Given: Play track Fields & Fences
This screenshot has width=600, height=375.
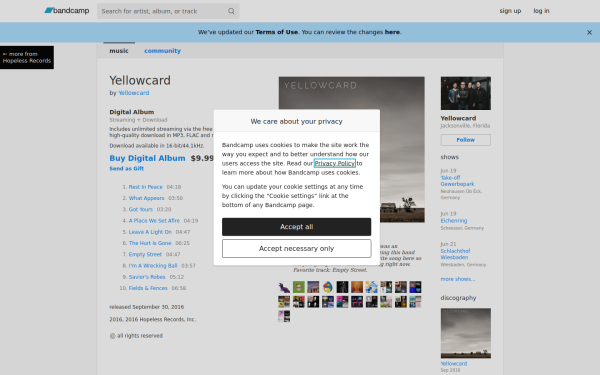Looking at the screenshot, I should (x=148, y=288).
